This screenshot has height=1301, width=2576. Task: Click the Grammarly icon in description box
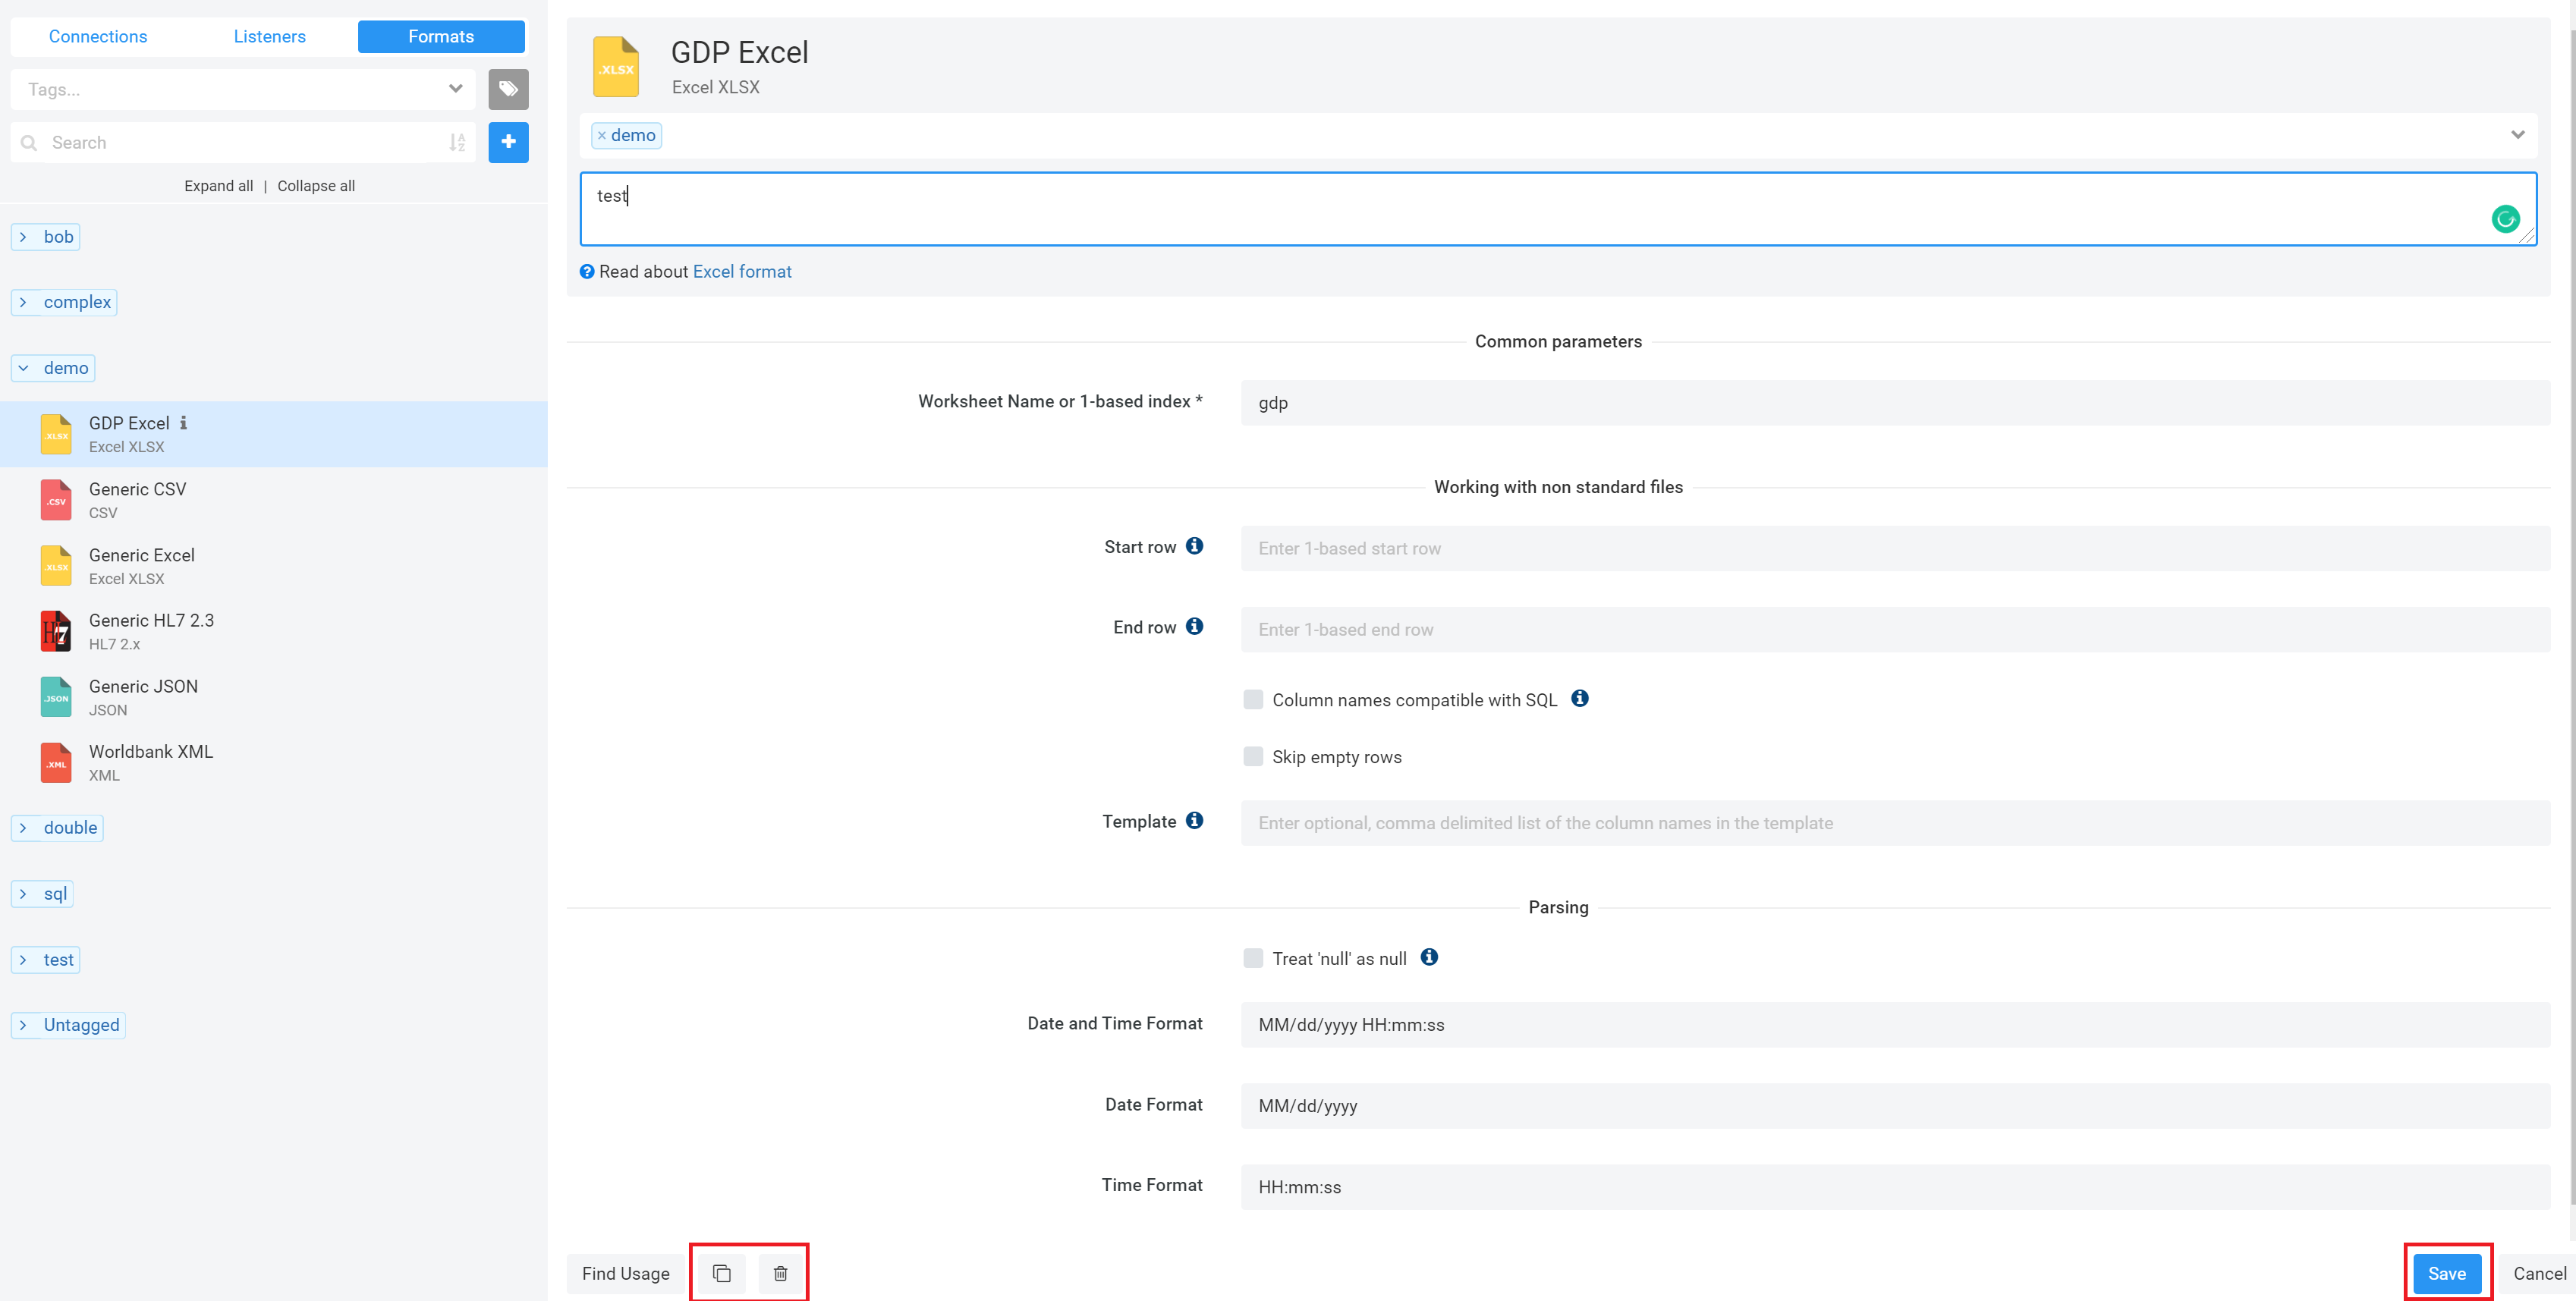[x=2505, y=219]
